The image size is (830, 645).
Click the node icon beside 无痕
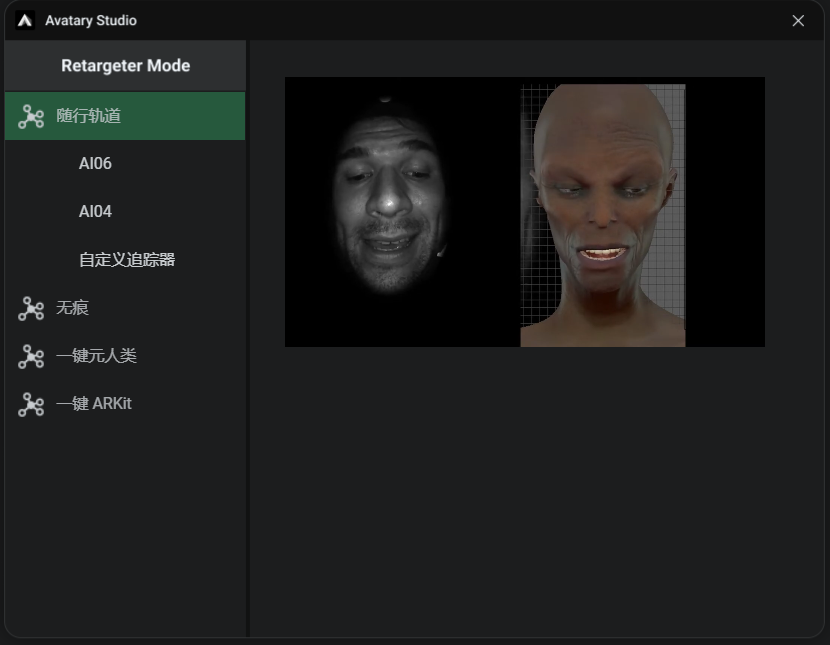(x=31, y=309)
